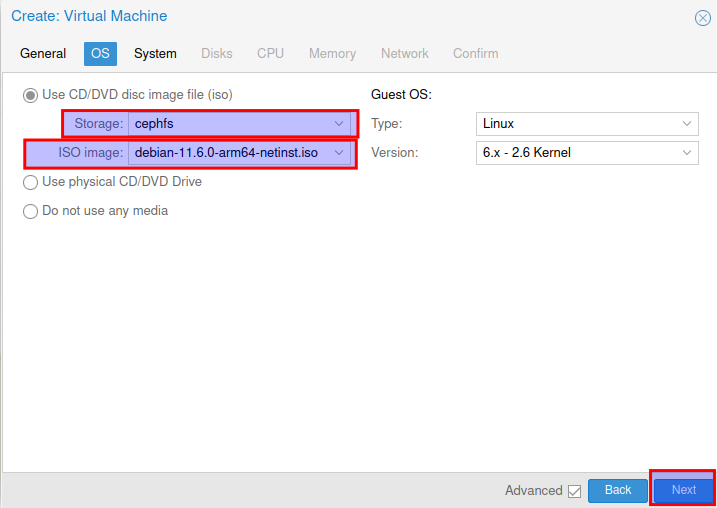Screen dimensions: 717x508
Task: Click the 6.x - 2.6 Kernel field
Action: click(x=575, y=153)
